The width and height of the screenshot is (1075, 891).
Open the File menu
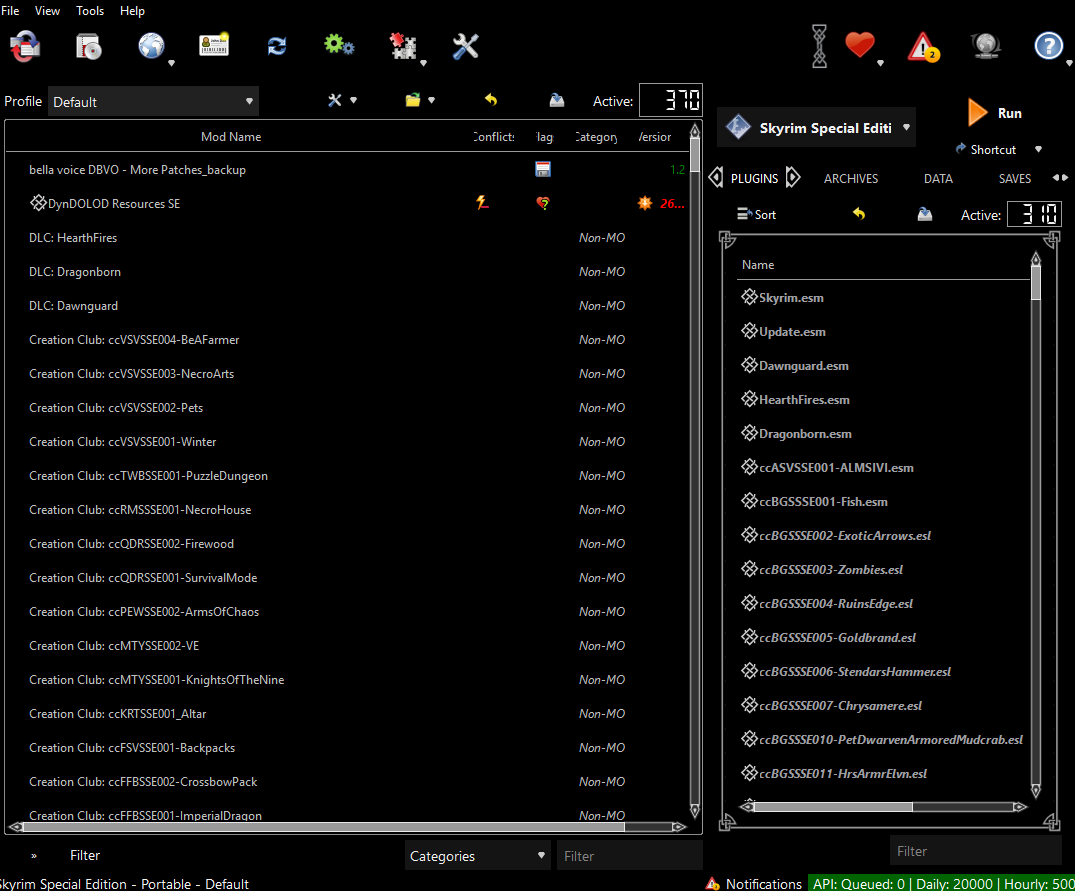coord(10,11)
